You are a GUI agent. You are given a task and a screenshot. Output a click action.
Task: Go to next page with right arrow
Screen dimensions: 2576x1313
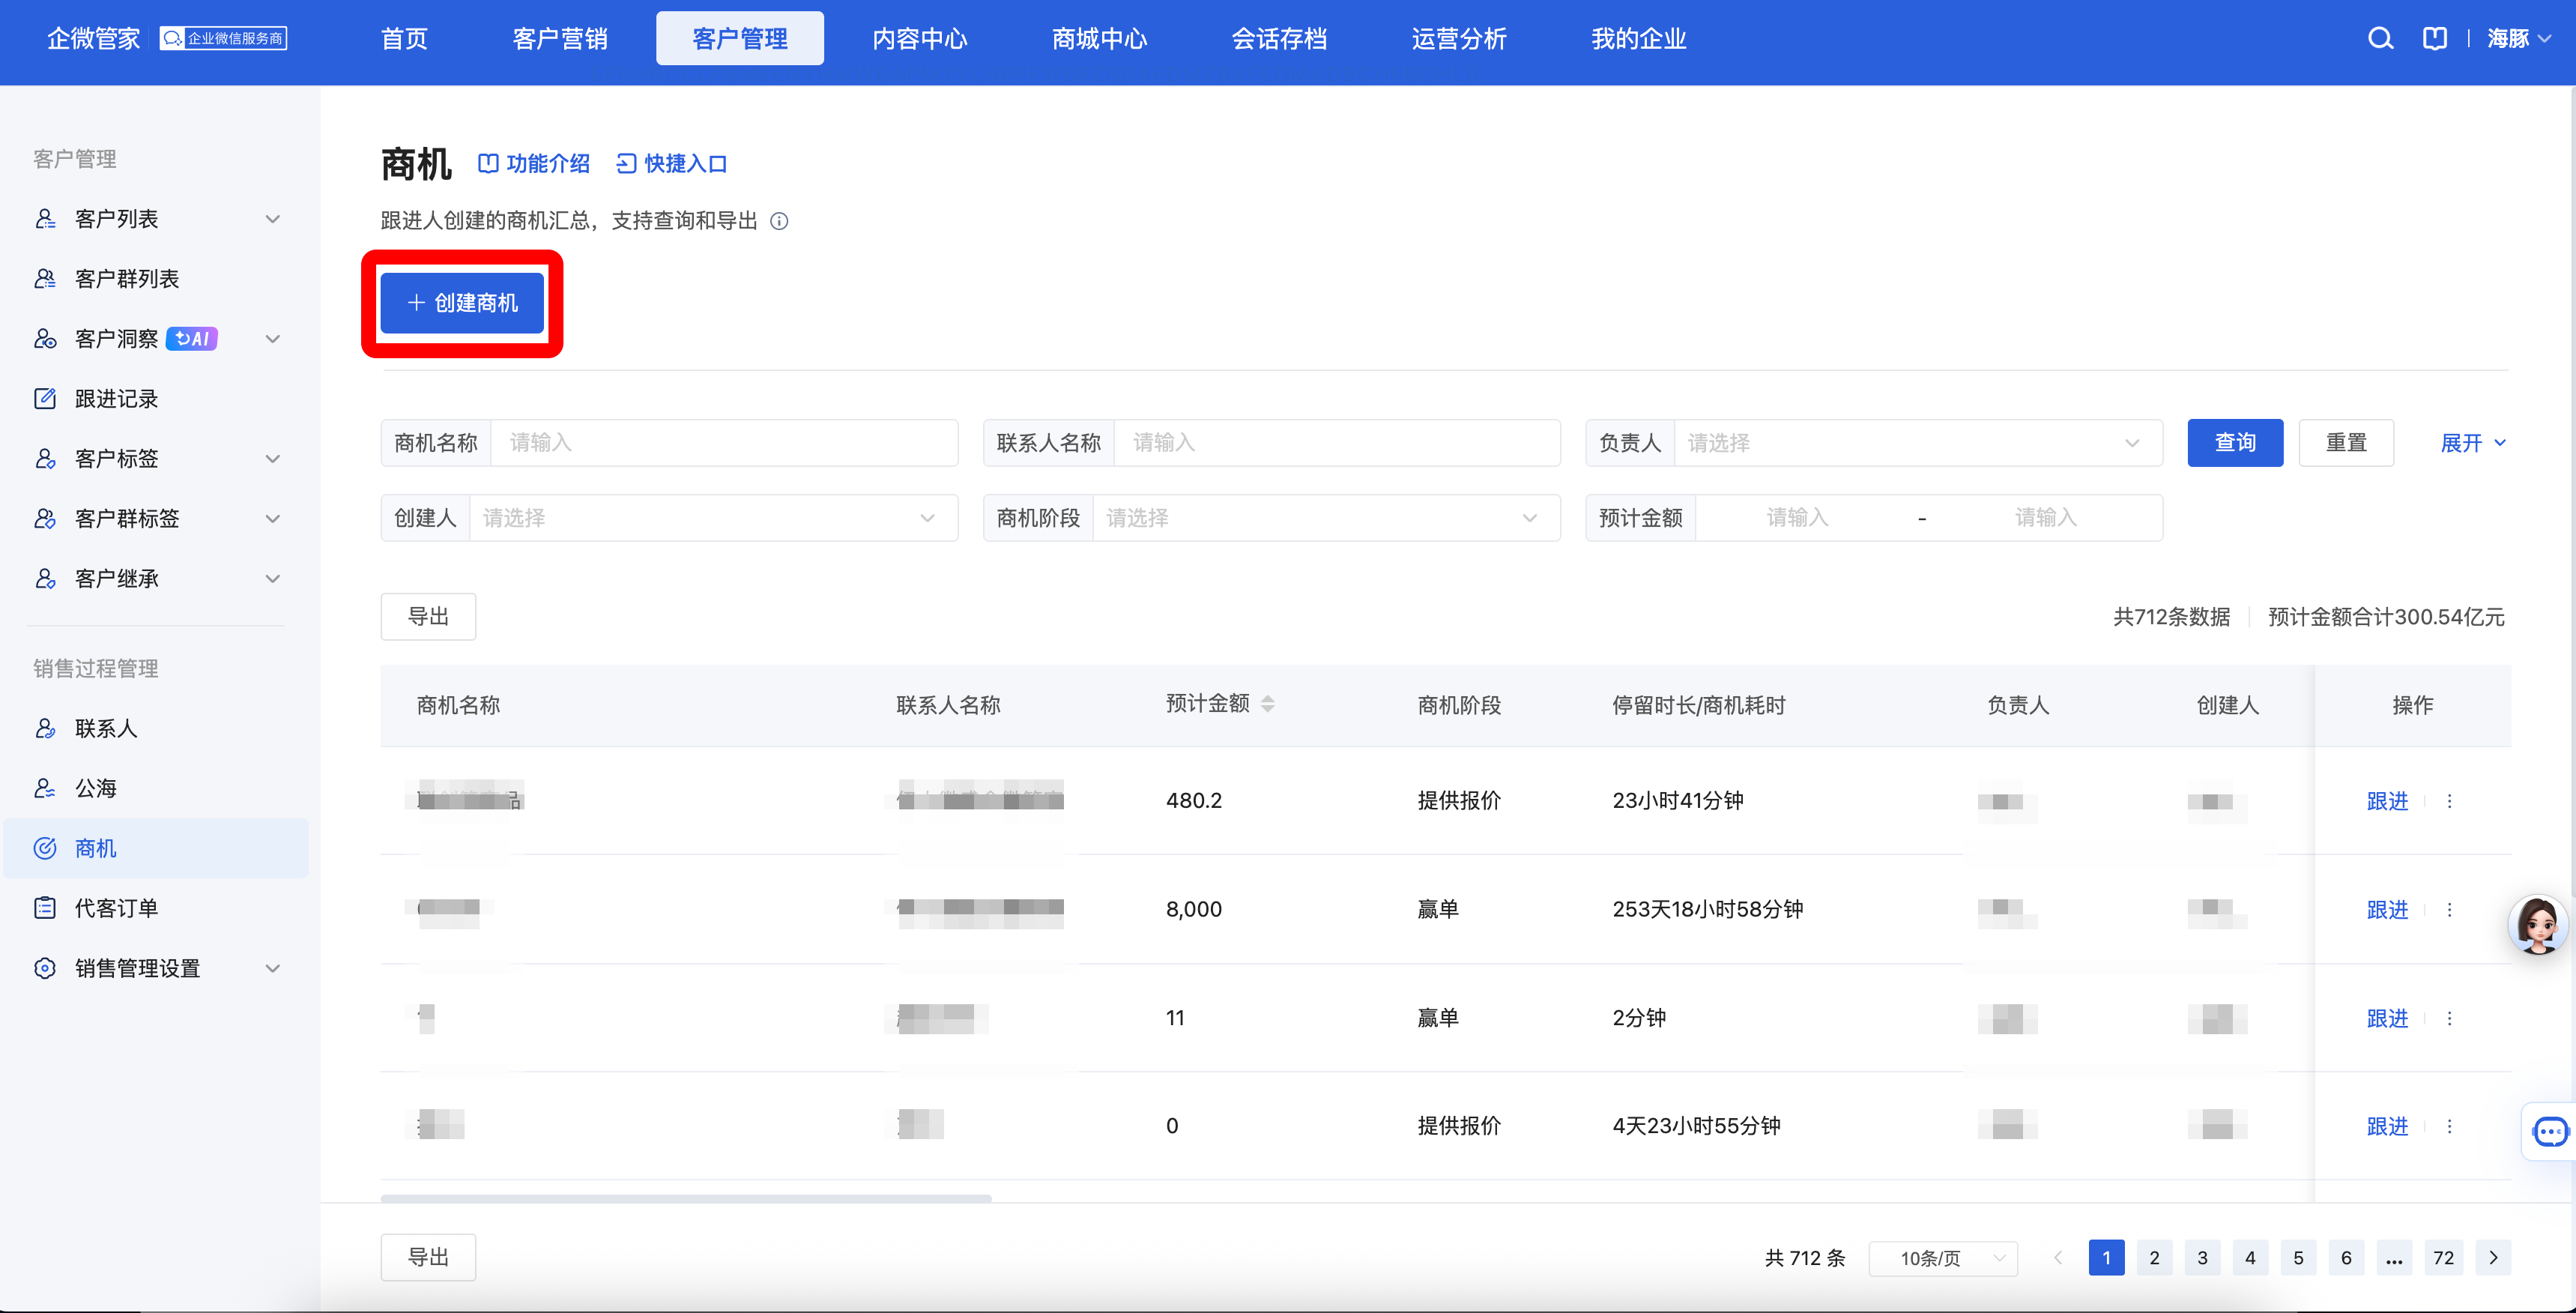click(x=2493, y=1258)
